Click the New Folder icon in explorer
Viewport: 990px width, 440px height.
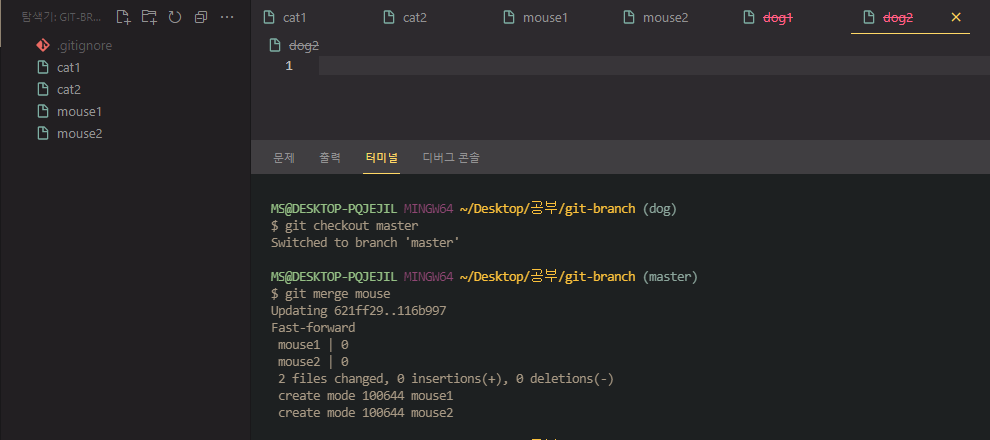pyautogui.click(x=149, y=17)
